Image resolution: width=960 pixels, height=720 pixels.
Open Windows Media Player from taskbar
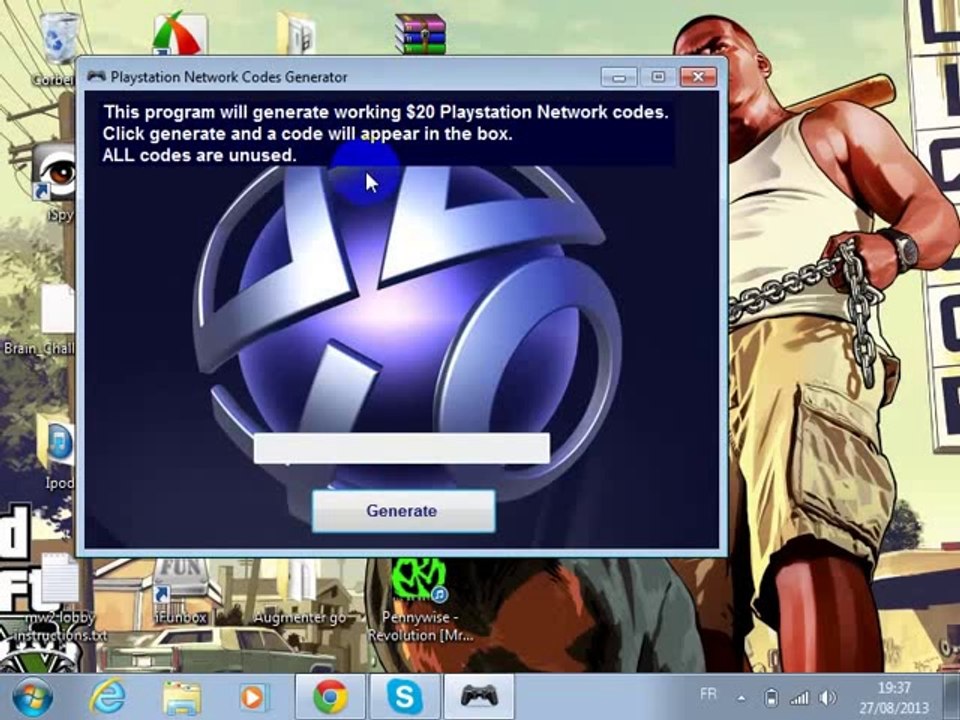pyautogui.click(x=253, y=697)
